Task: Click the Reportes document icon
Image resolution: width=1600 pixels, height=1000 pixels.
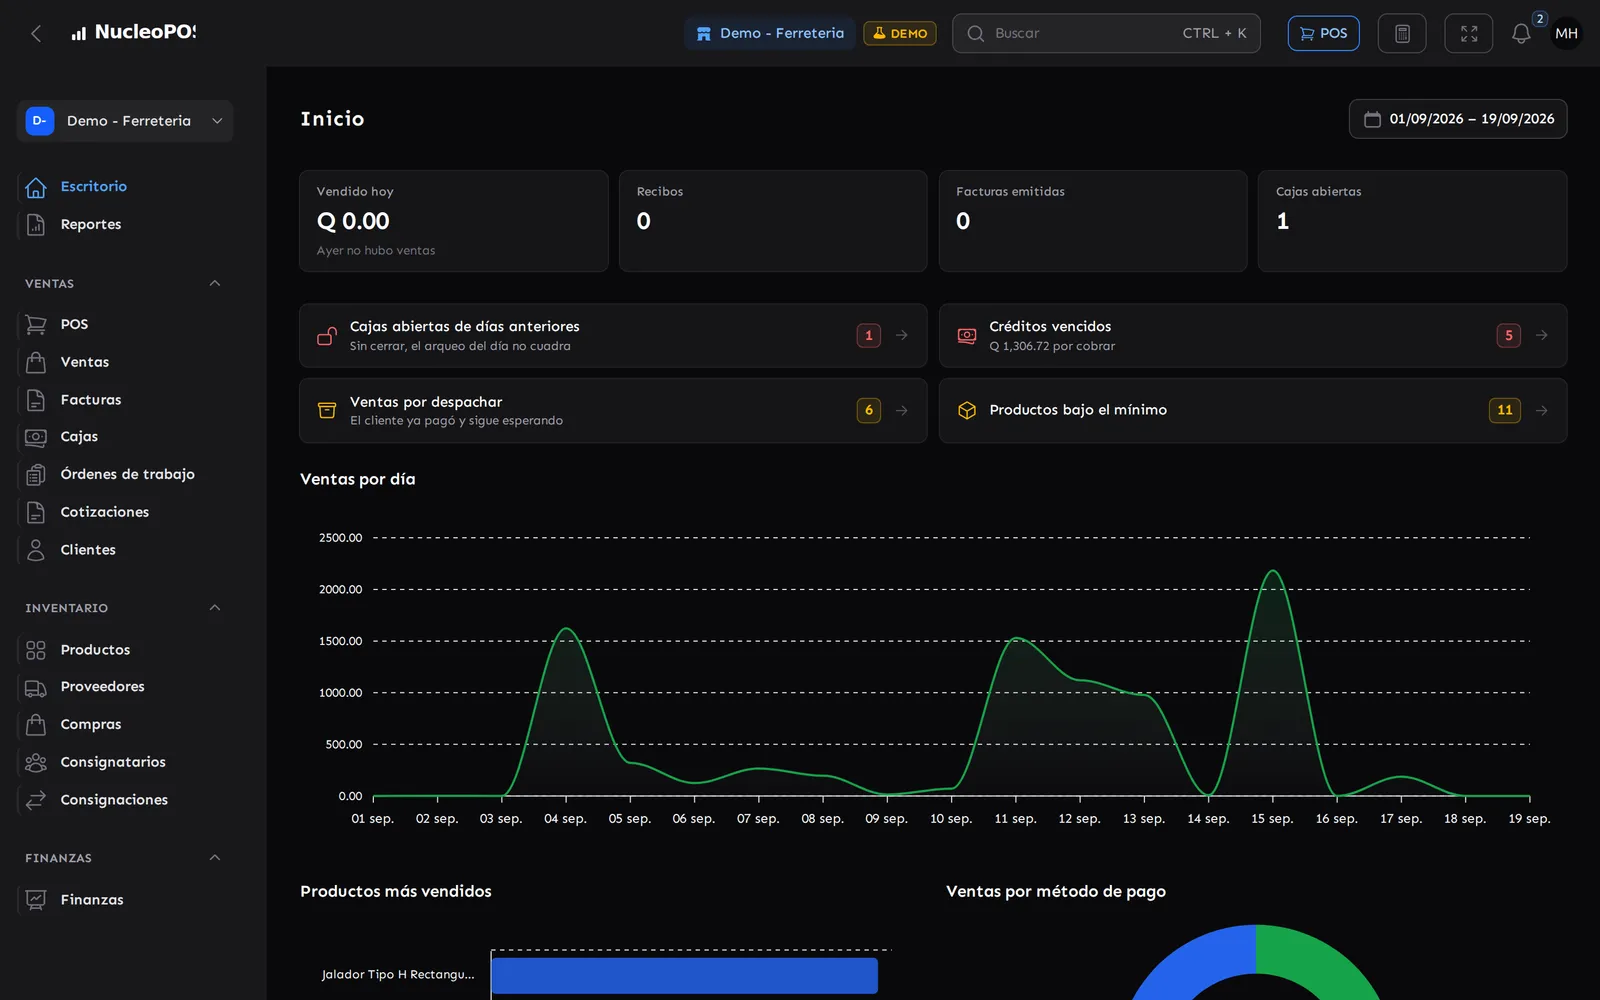Action: point(36,225)
